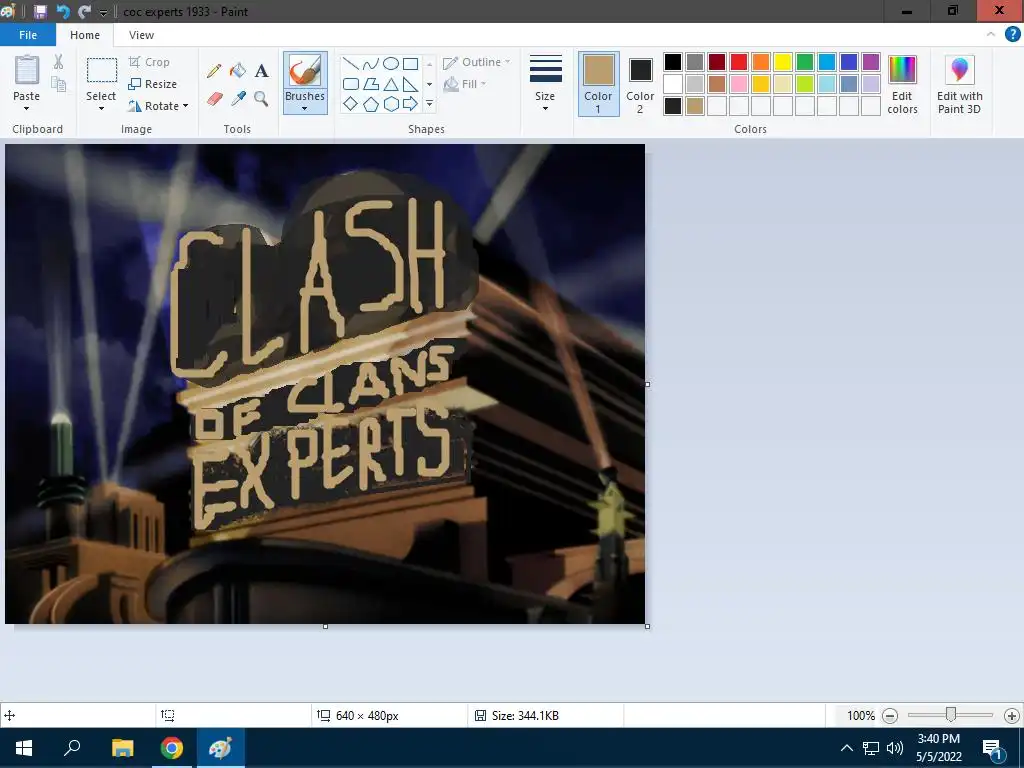Choose the Rounded rectangle shape
Screen dimensions: 1024x768
point(351,84)
